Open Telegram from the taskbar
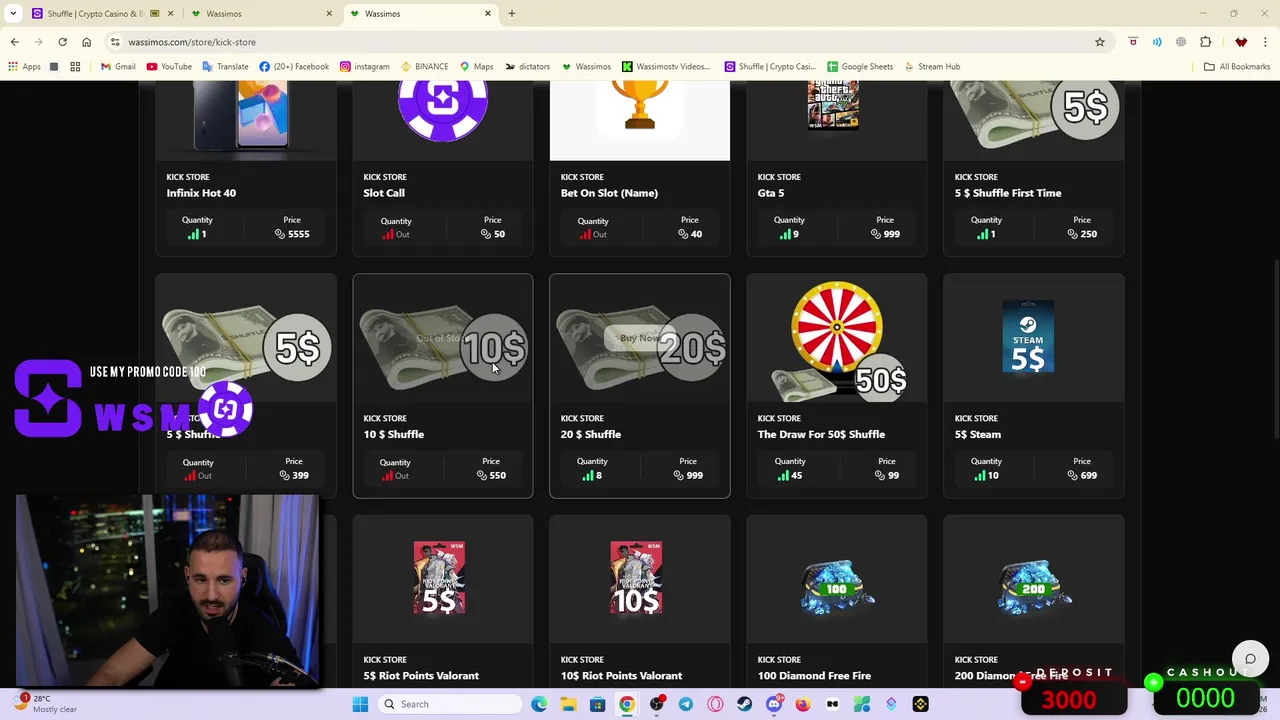The height and width of the screenshot is (720, 1280). (685, 704)
